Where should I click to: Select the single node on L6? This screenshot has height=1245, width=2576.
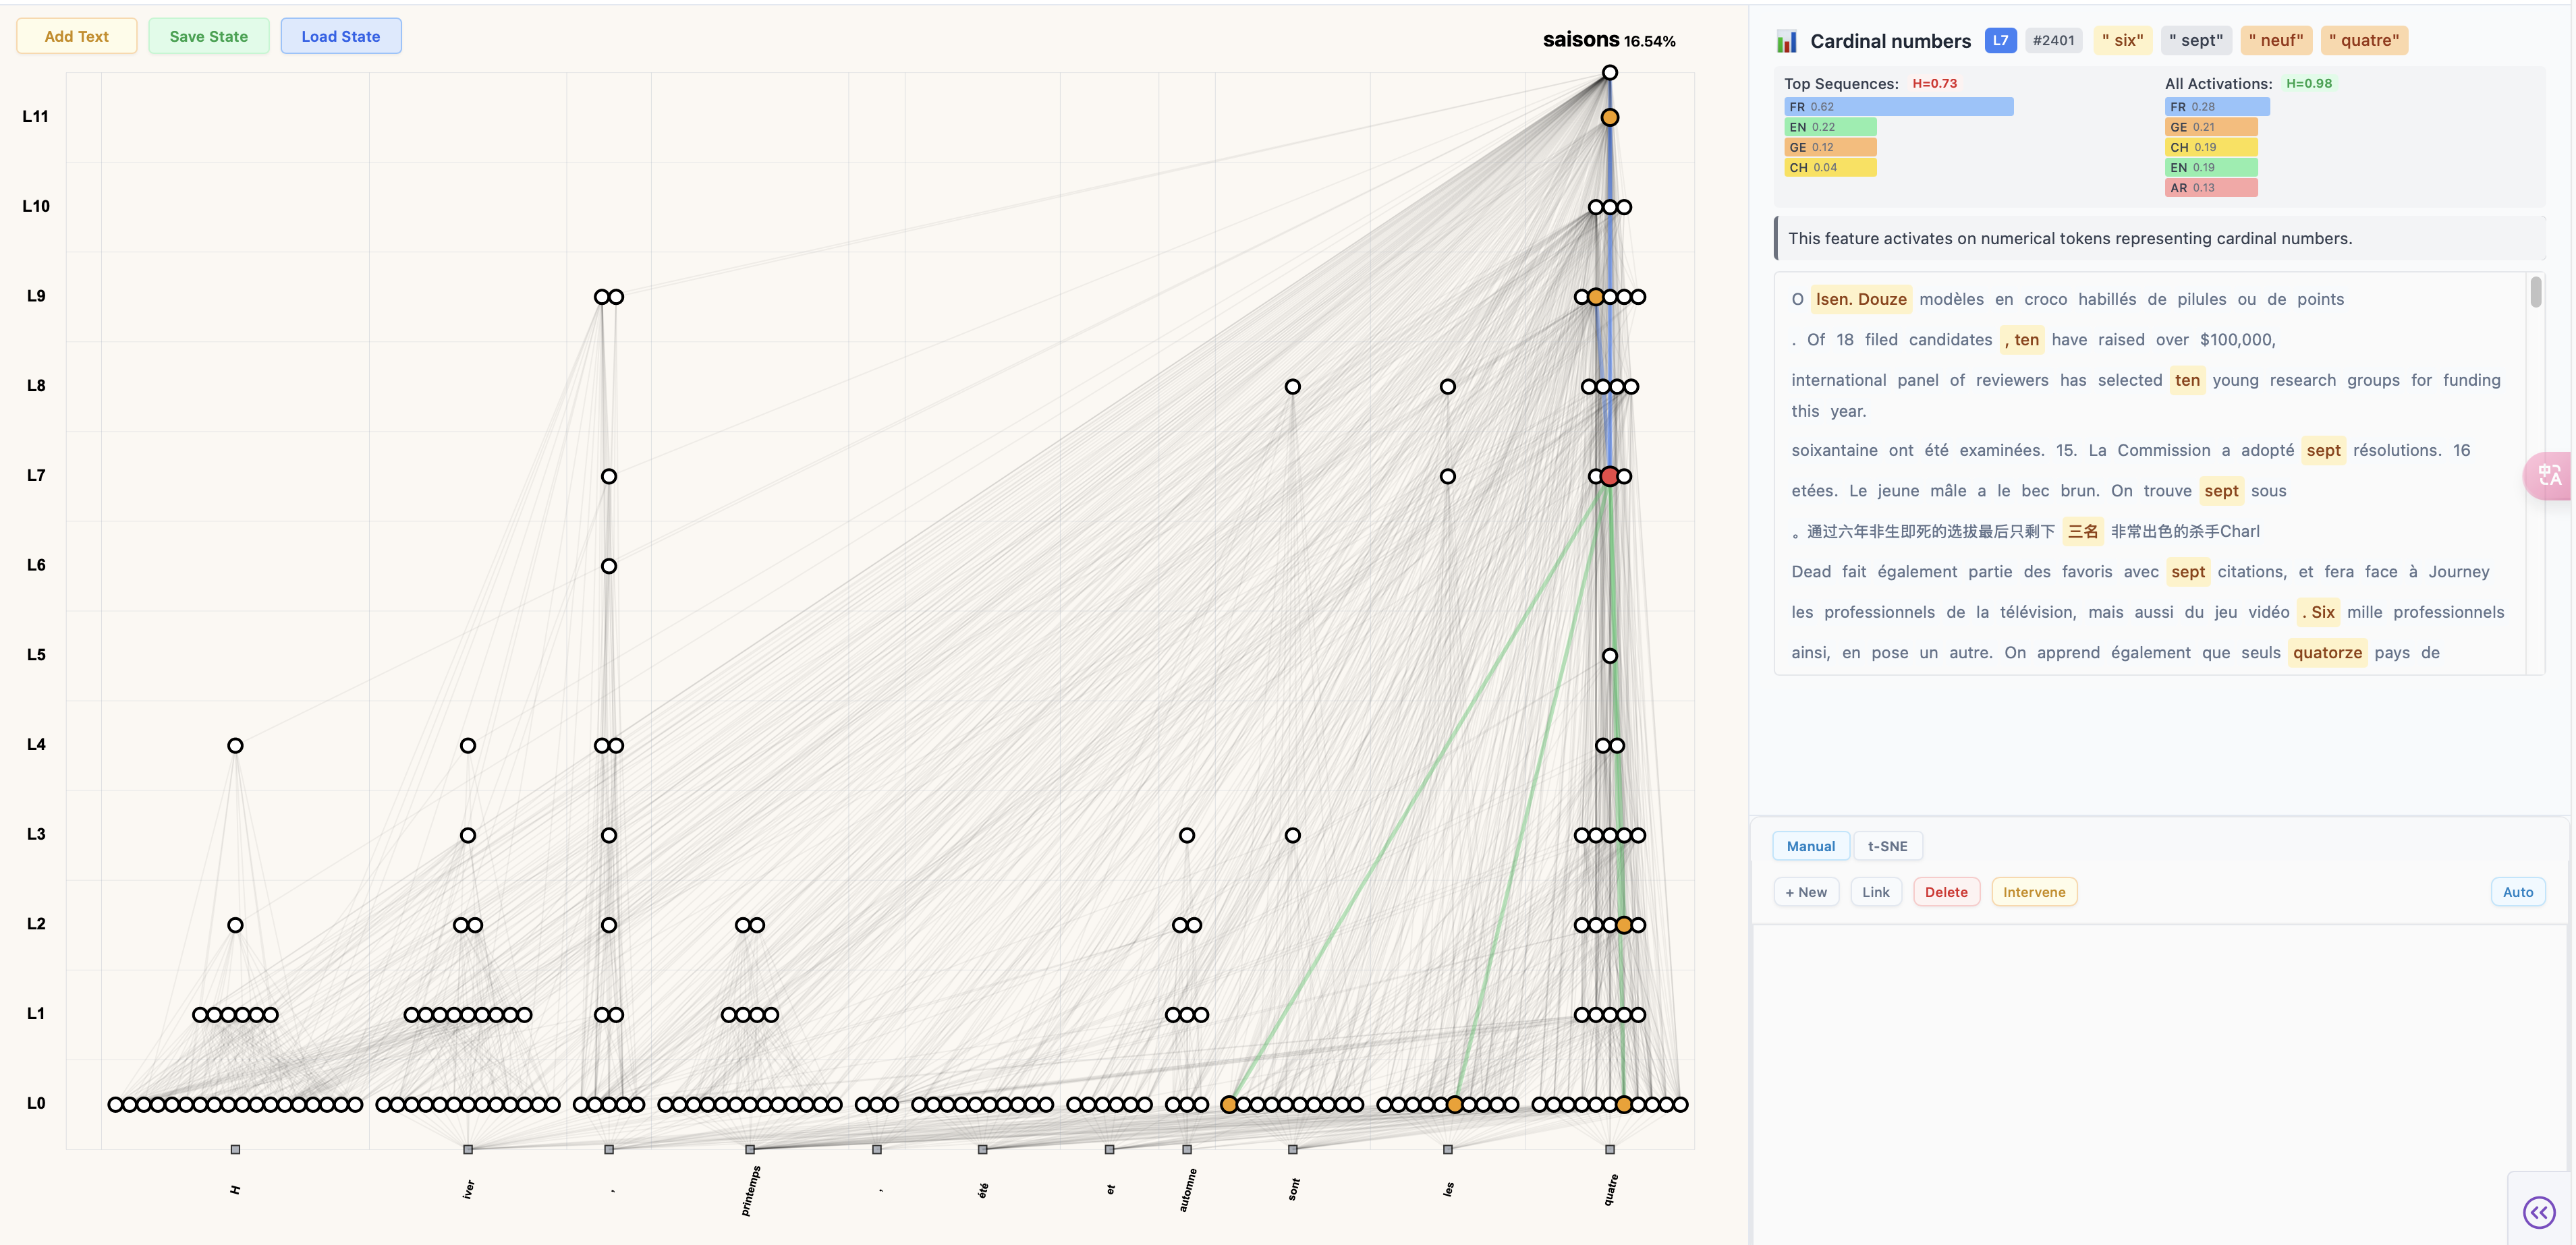608,566
